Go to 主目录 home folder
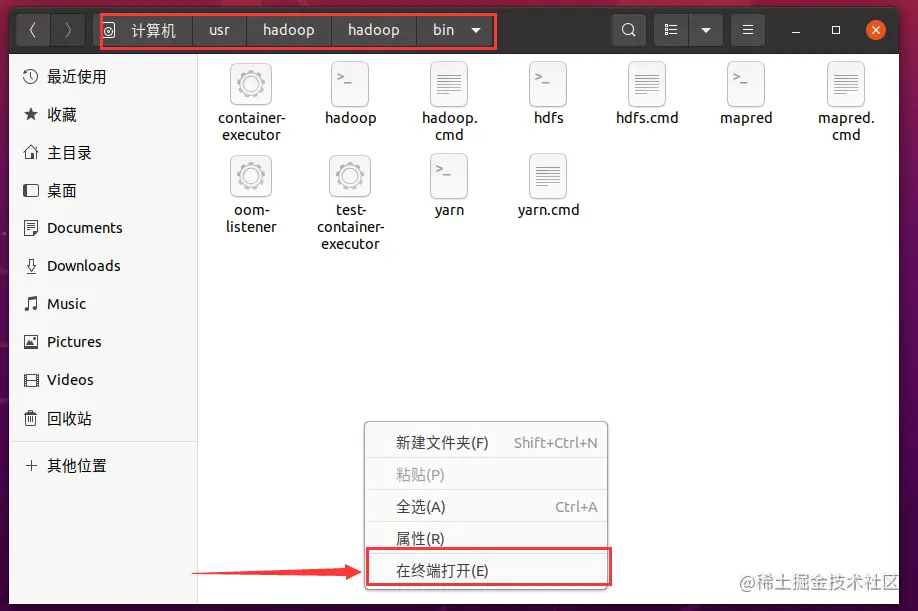 pyautogui.click(x=103, y=153)
